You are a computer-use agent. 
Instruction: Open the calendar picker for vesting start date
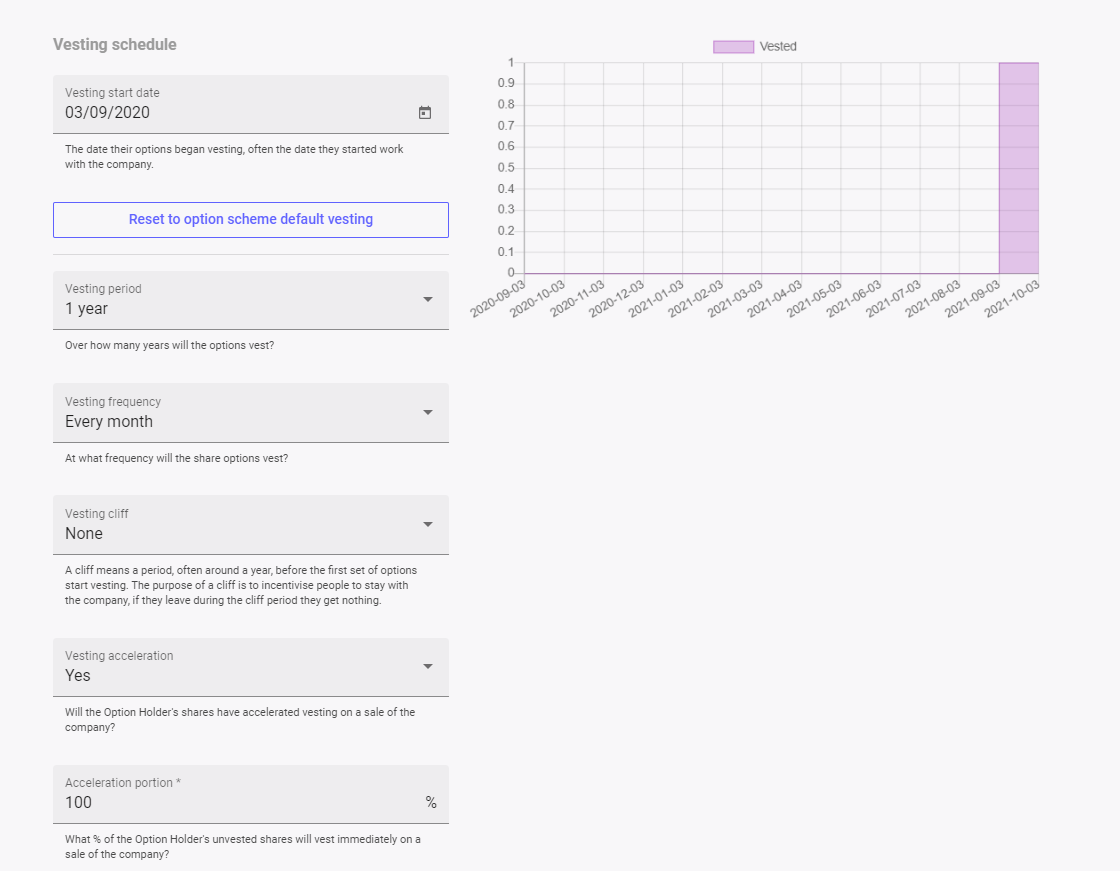point(424,113)
